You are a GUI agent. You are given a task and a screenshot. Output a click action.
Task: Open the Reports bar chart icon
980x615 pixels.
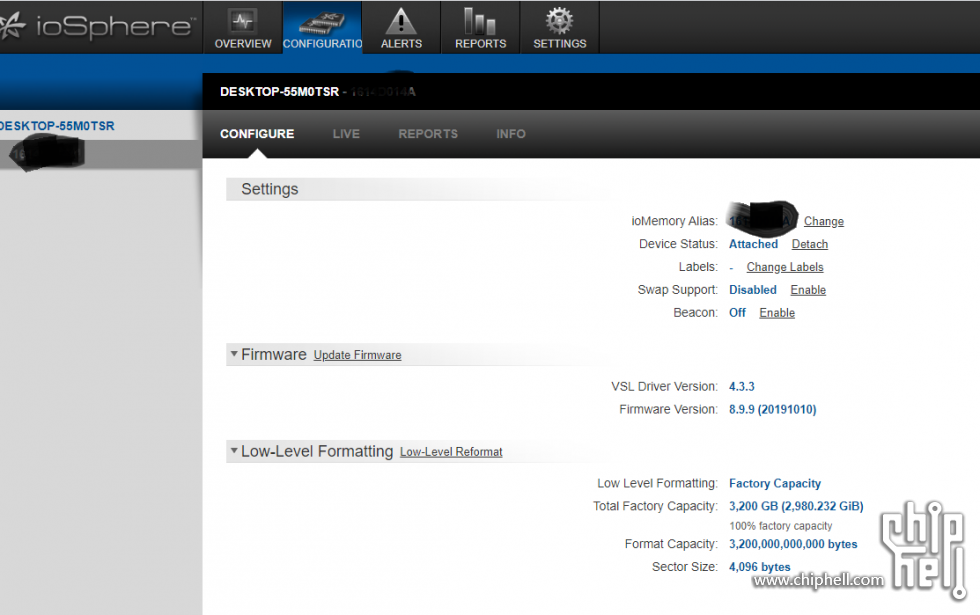(x=480, y=21)
